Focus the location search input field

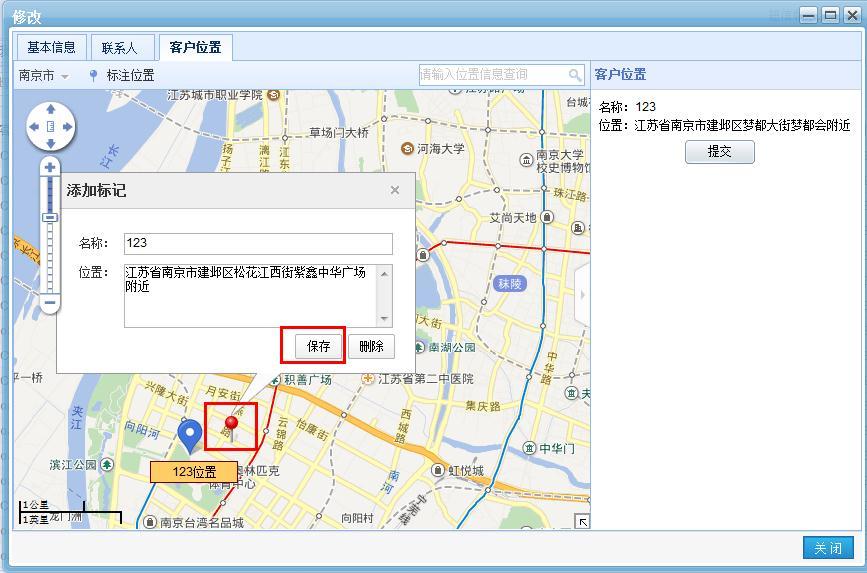pyautogui.click(x=492, y=75)
